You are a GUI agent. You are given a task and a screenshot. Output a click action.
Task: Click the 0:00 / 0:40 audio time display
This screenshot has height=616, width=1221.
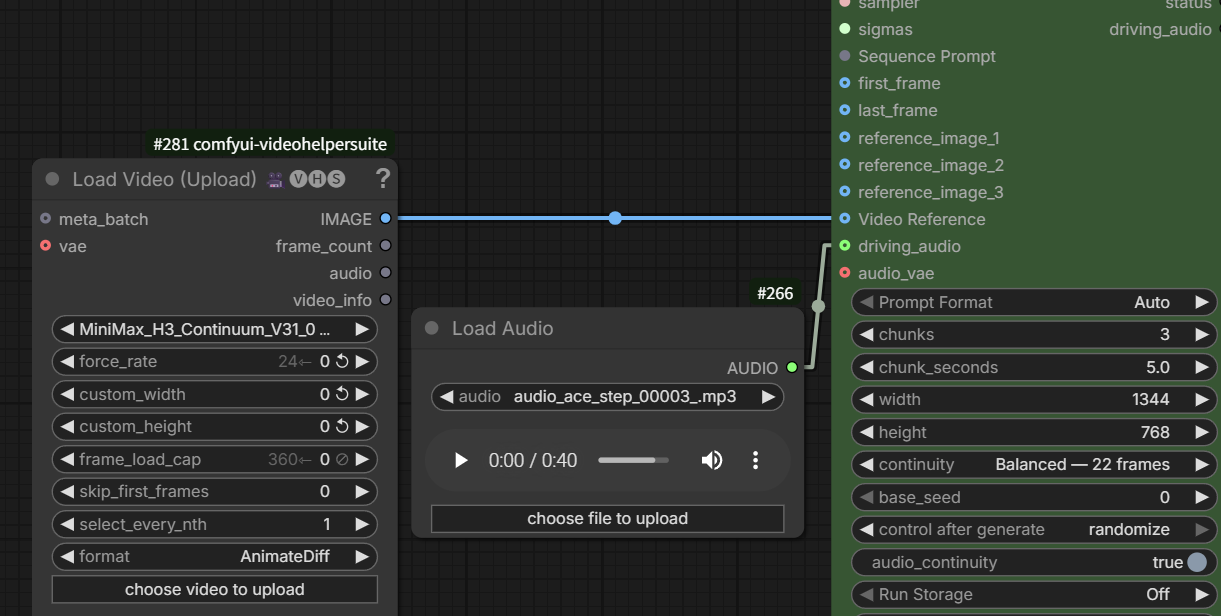coord(533,460)
